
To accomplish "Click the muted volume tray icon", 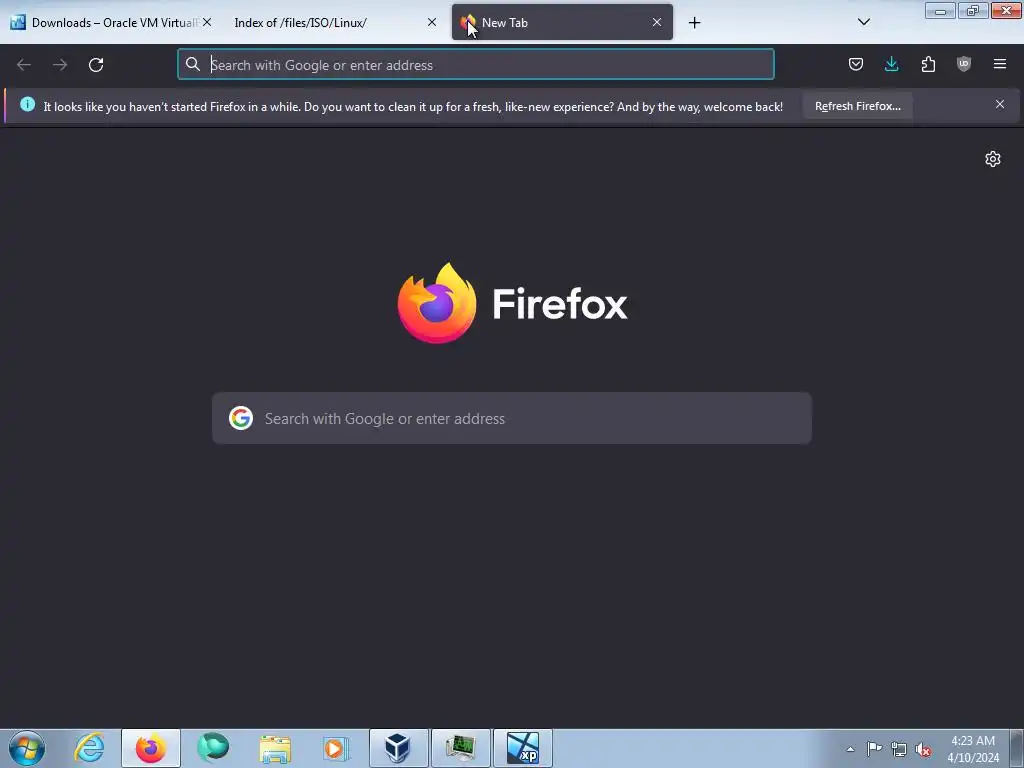I will click(x=923, y=749).
